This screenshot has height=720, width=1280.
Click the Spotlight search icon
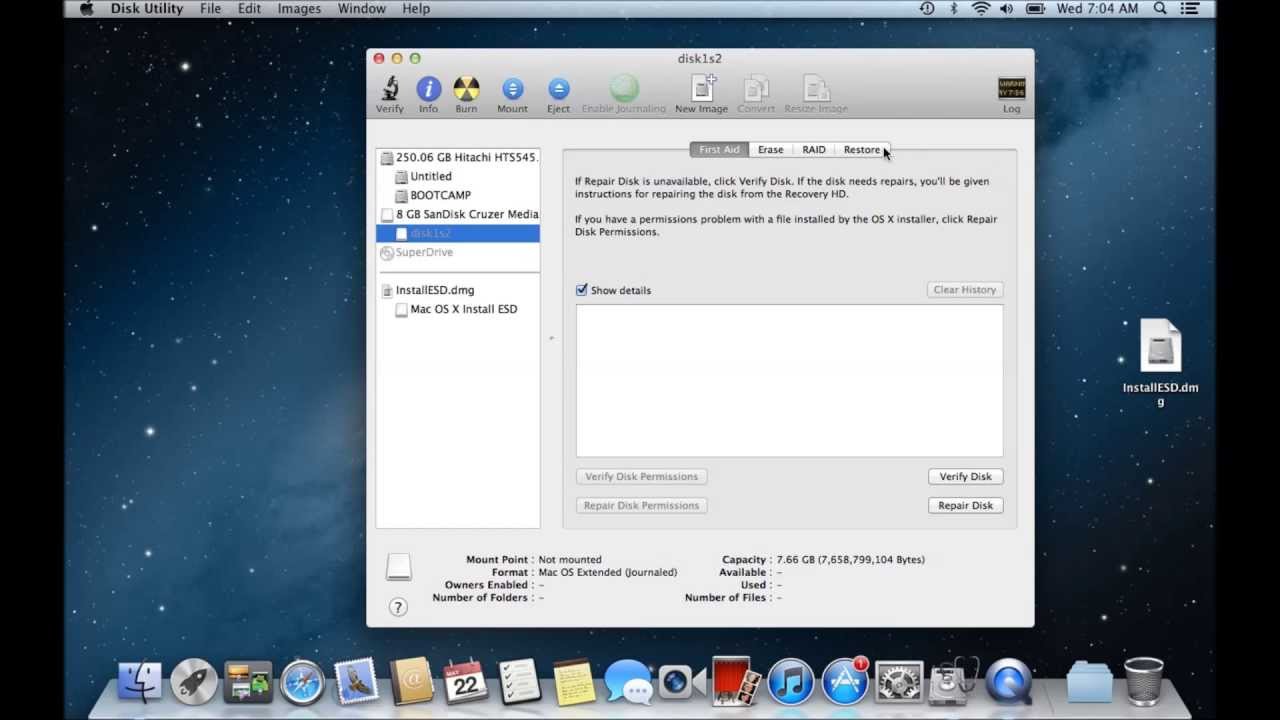click(x=1160, y=8)
